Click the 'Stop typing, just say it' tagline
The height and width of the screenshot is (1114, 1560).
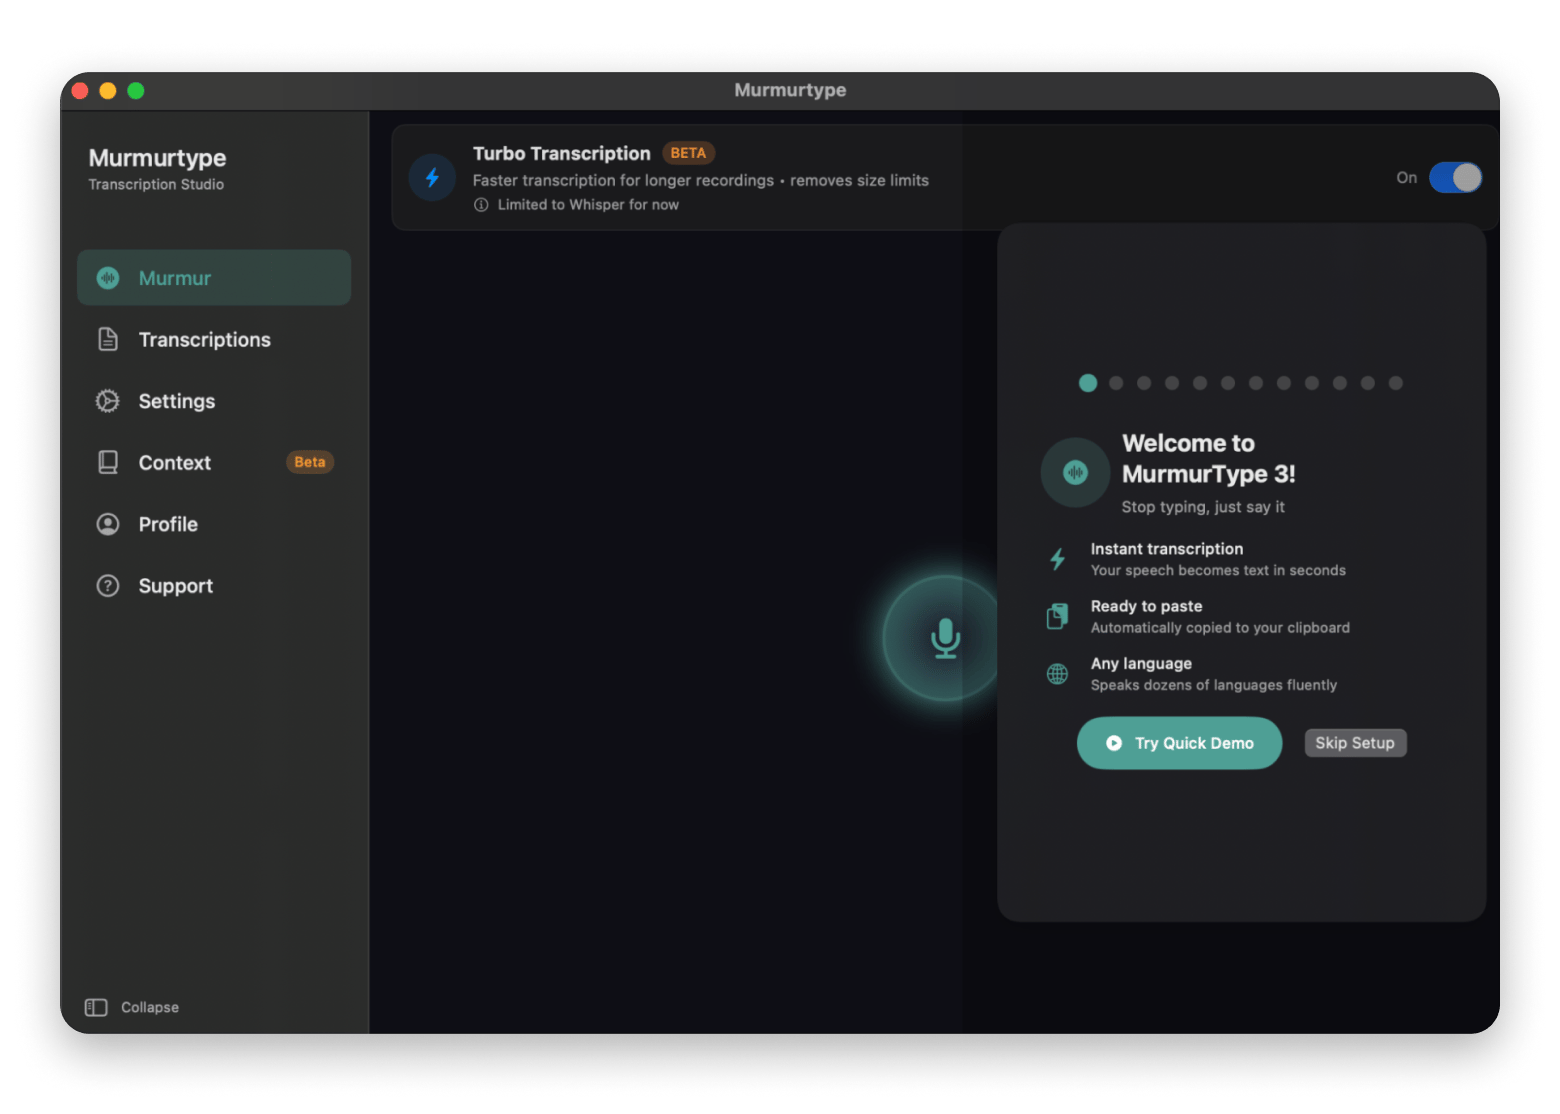[1203, 507]
